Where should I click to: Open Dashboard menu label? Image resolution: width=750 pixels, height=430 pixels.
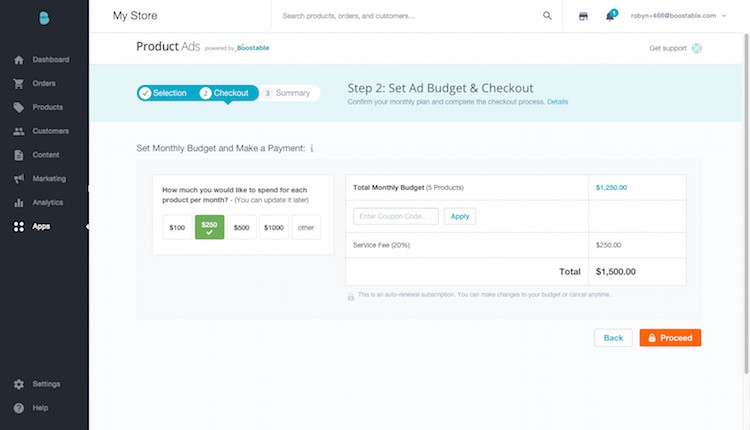[51, 60]
